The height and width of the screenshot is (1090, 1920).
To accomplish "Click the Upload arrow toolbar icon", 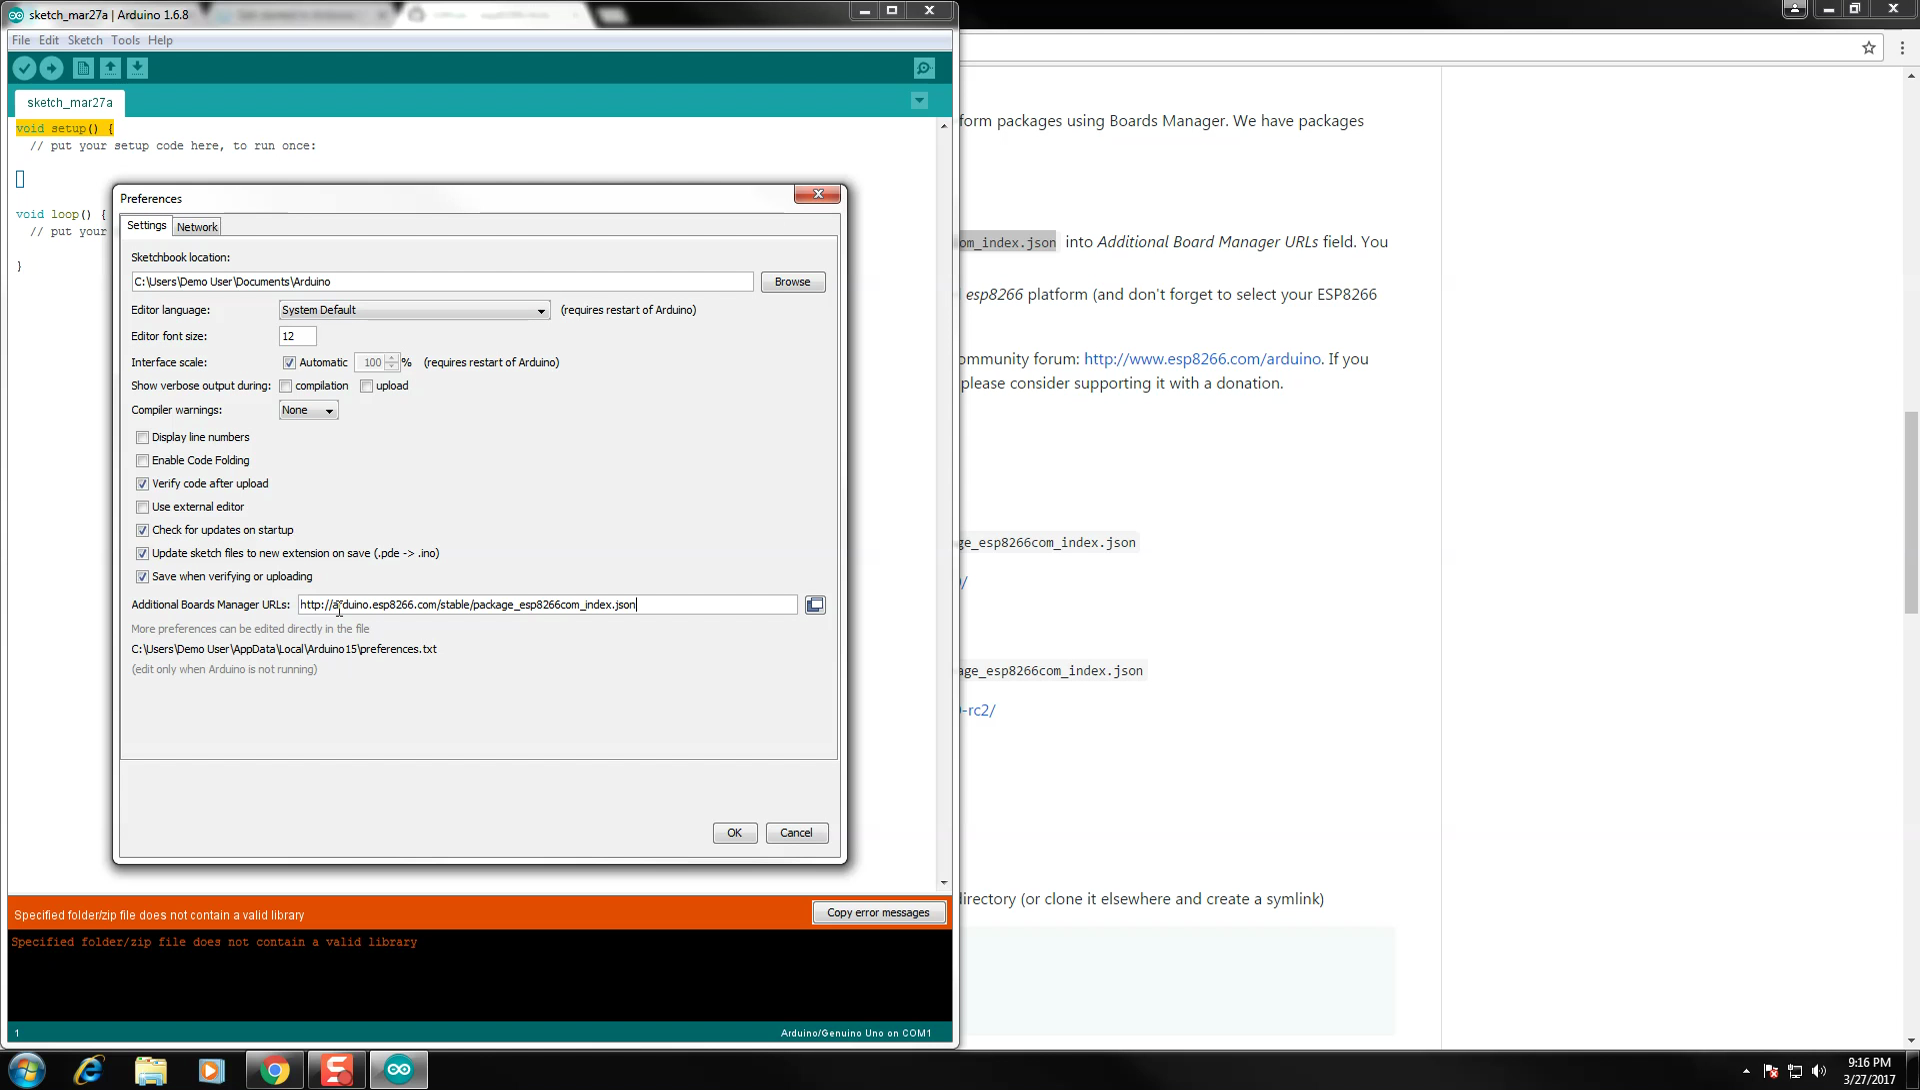I will [51, 68].
